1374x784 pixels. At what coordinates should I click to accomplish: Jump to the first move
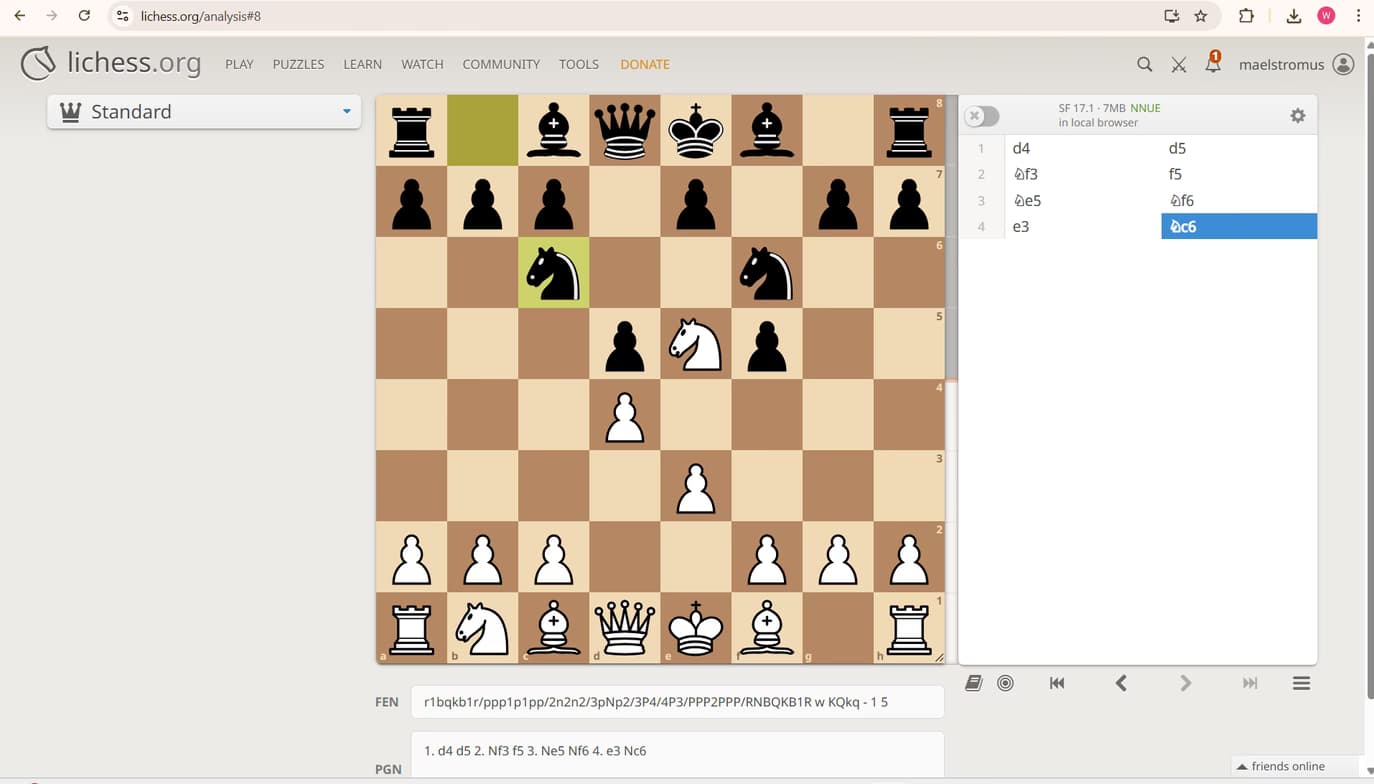click(x=1057, y=683)
